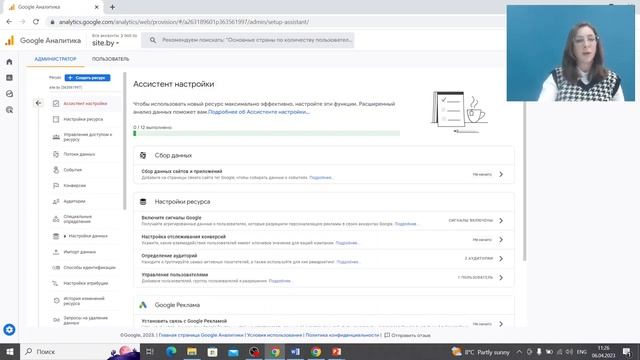Switch to the Пользователь tab
Image resolution: width=640 pixels, height=360 pixels.
point(111,59)
